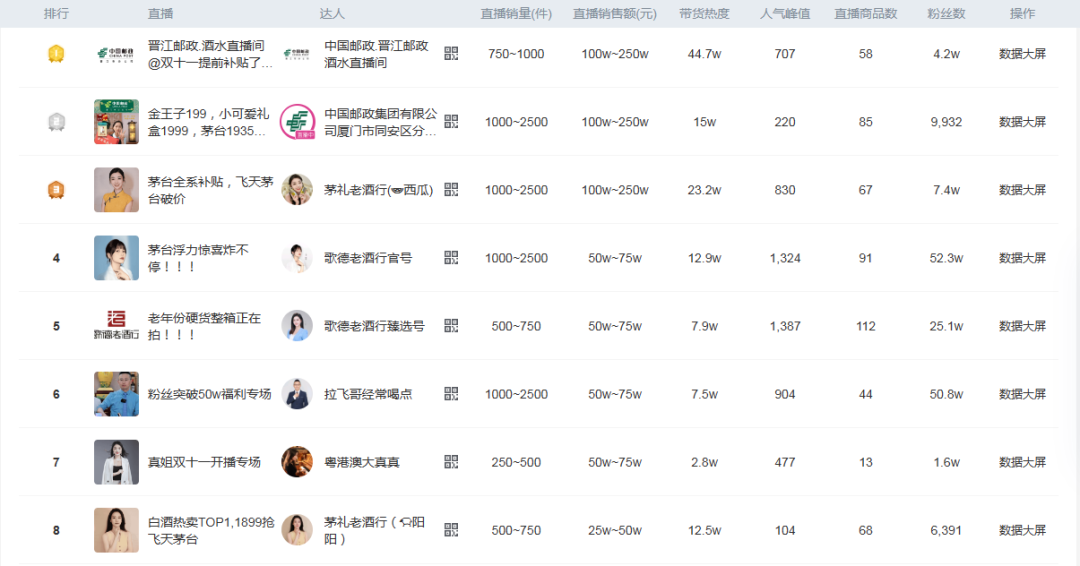Click the 直播销量(件) column header
Screen dimensions: 1080x566
point(516,14)
